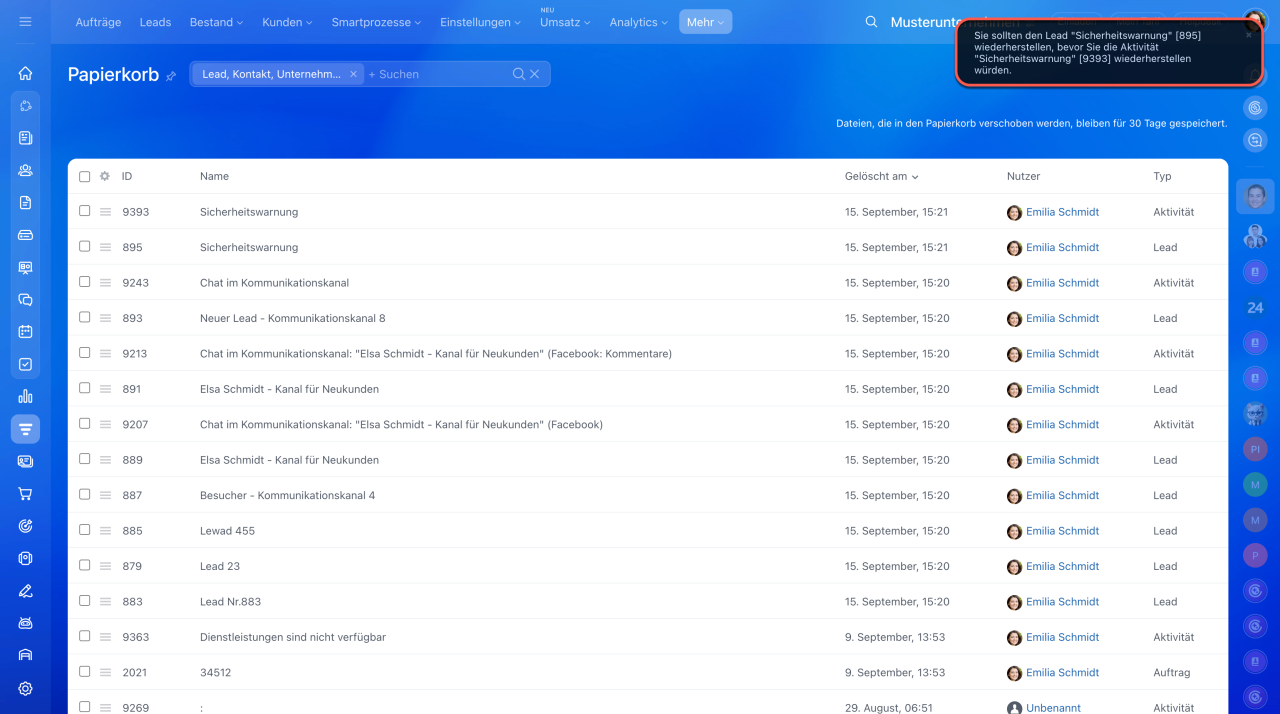Image resolution: width=1280 pixels, height=714 pixels.
Task: Open row actions menu for ID 893
Action: click(105, 318)
